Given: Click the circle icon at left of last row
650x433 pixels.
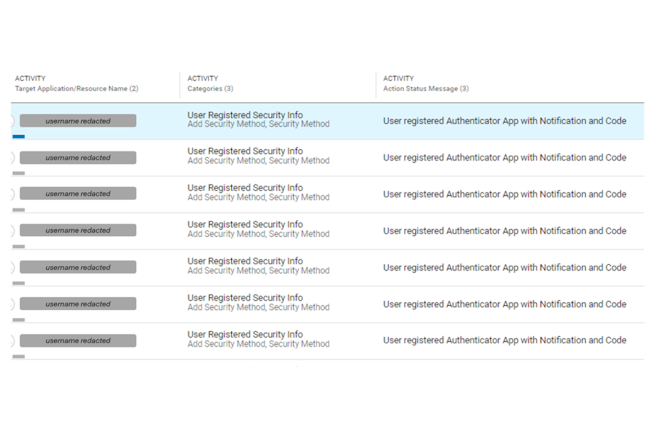Looking at the screenshot, I should (x=13, y=341).
